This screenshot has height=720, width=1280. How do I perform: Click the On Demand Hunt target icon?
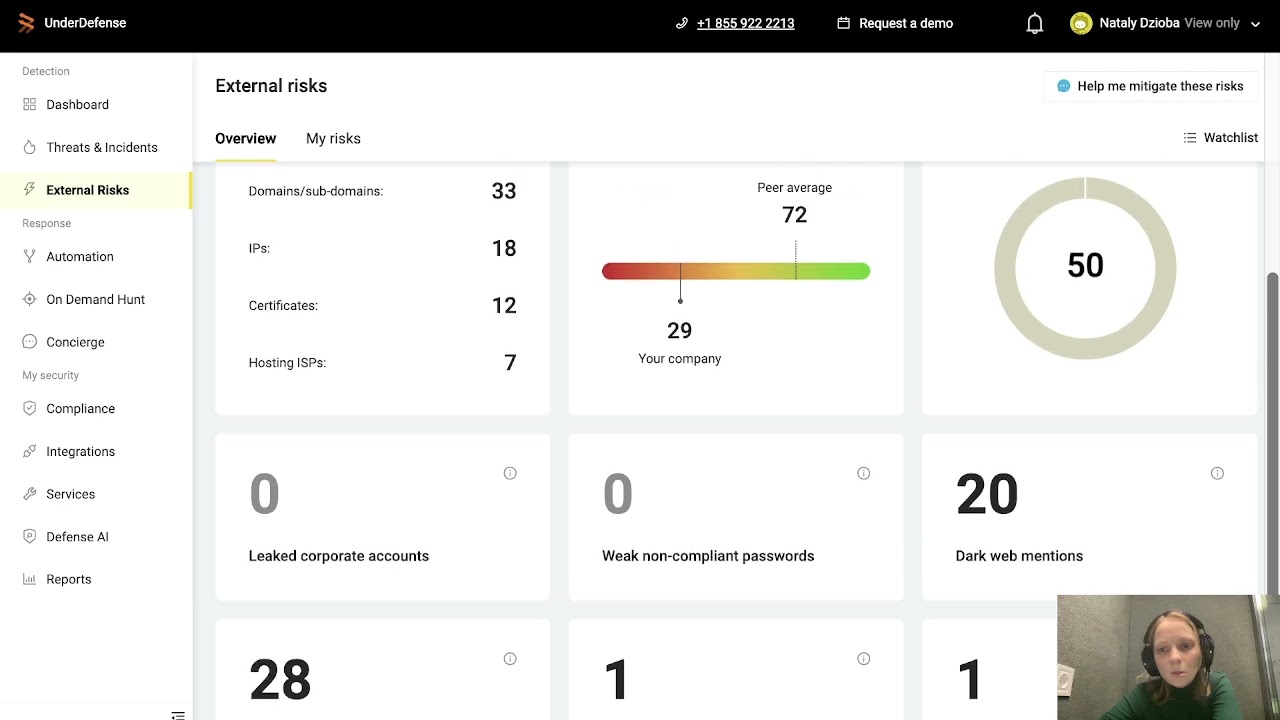(29, 299)
